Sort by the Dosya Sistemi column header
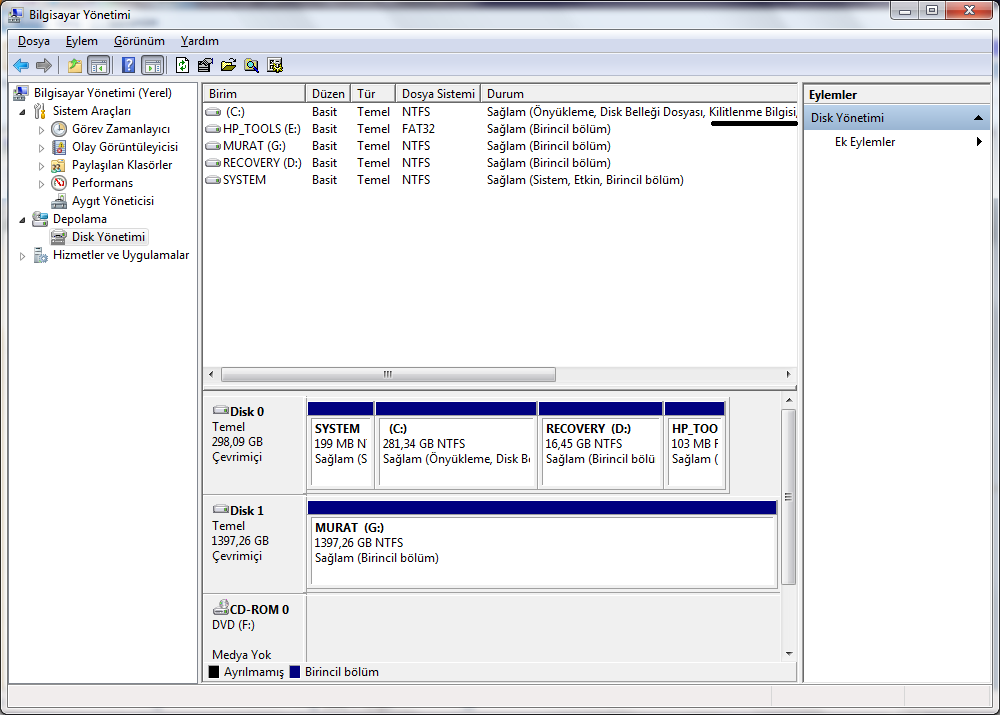Image resolution: width=1000 pixels, height=715 pixels. 438,94
